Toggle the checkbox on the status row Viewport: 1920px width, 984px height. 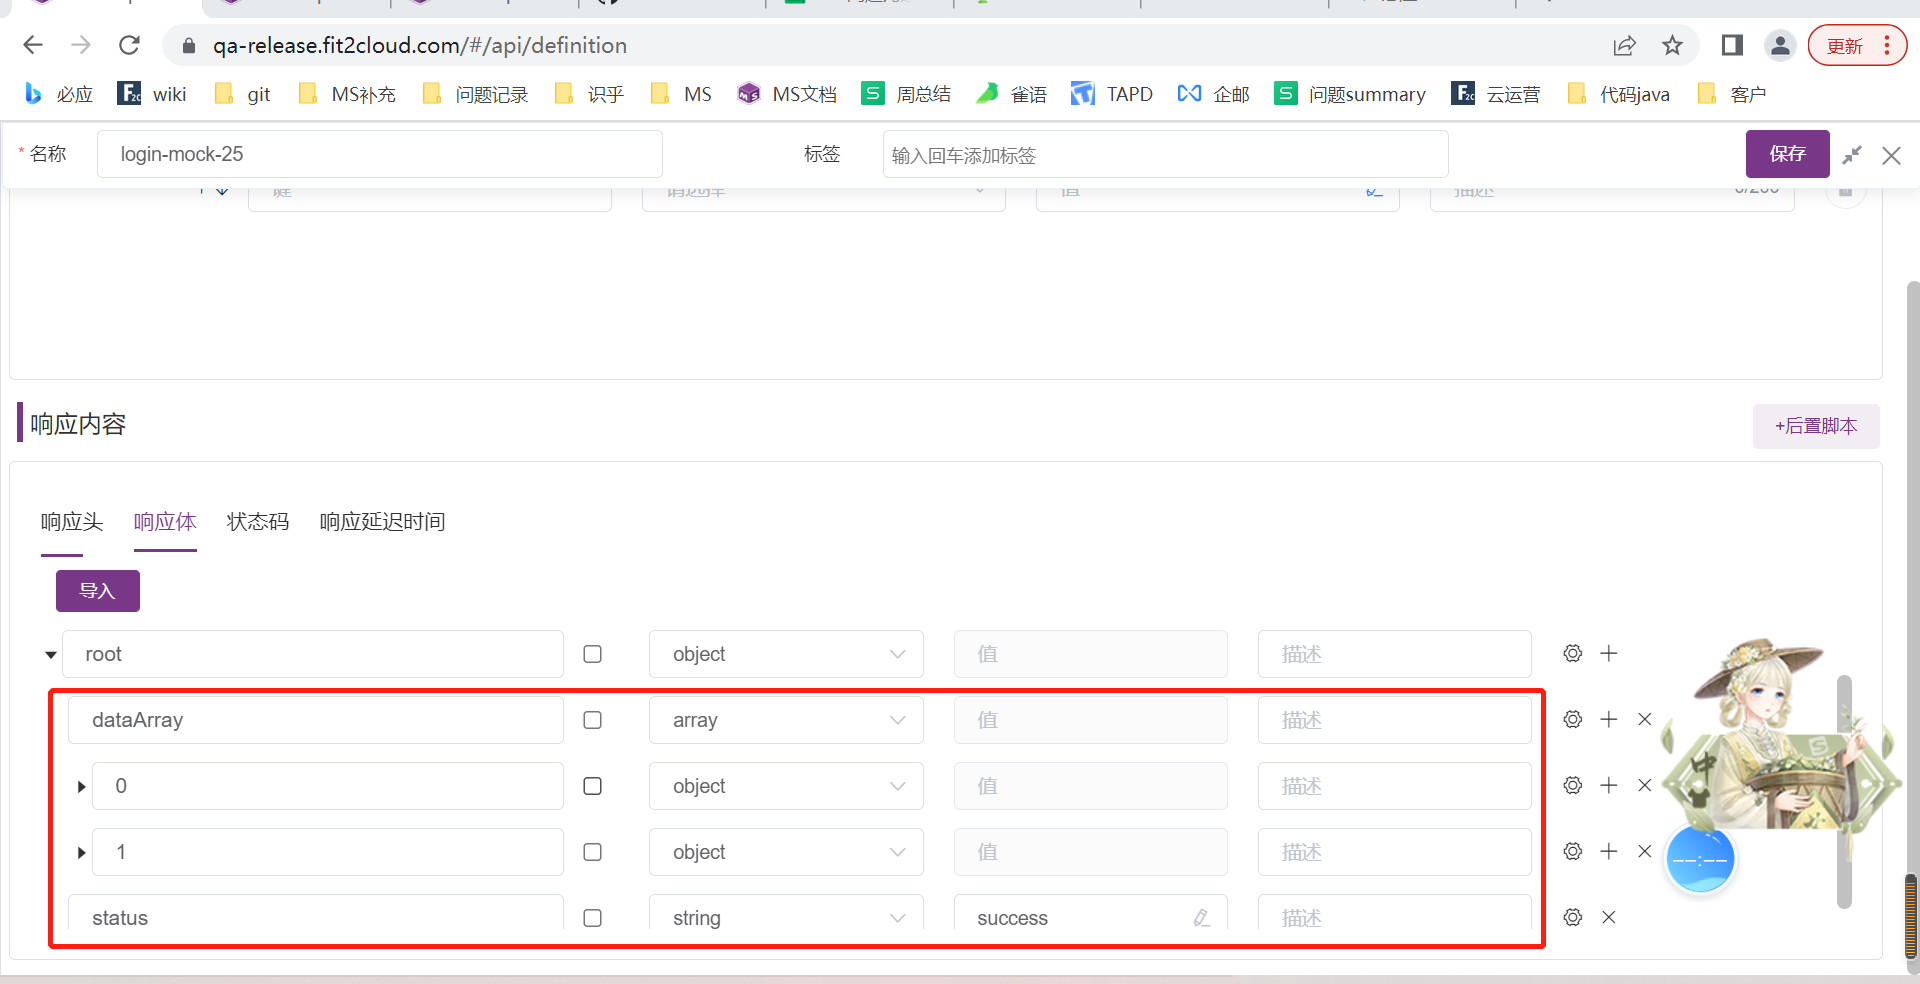click(592, 918)
